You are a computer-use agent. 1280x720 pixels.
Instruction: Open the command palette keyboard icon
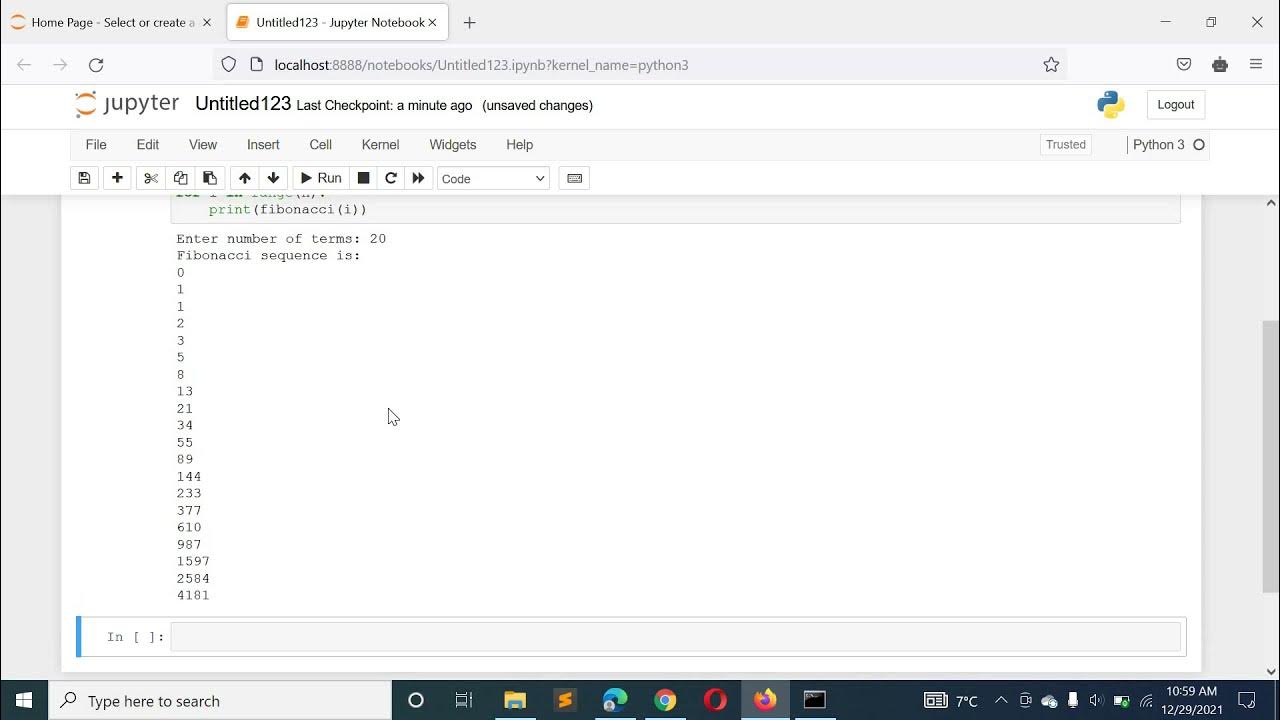574,178
